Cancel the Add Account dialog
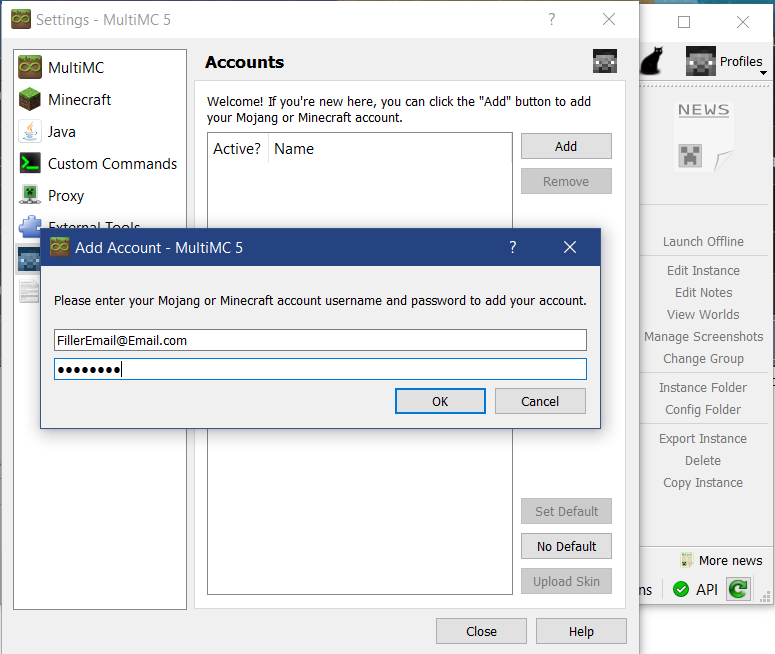This screenshot has width=775, height=654. (x=540, y=401)
